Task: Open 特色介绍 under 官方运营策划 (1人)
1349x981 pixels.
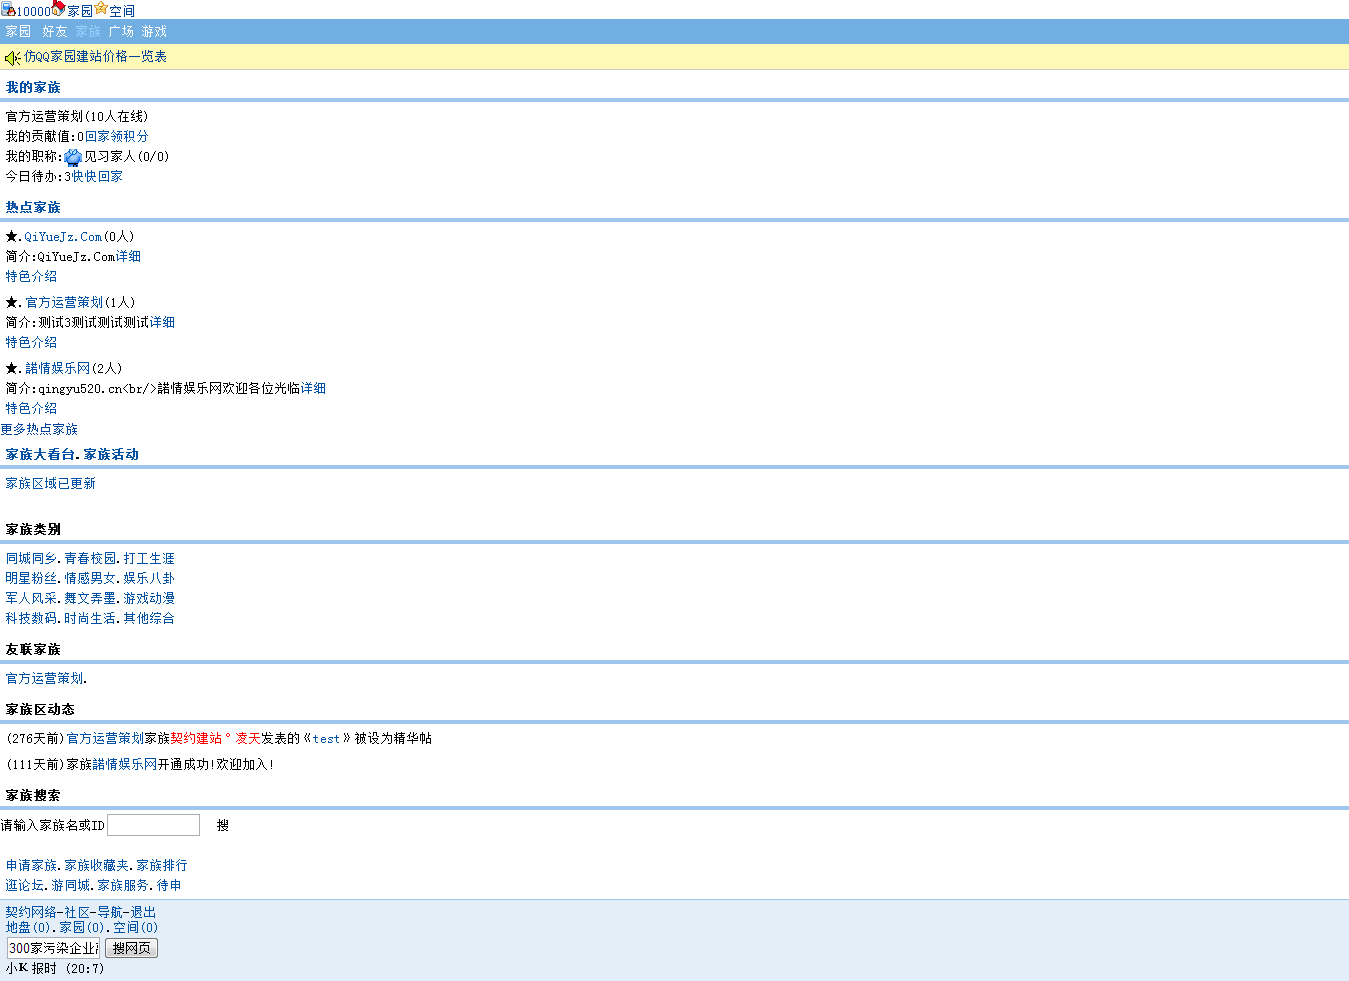Action: [x=31, y=343]
